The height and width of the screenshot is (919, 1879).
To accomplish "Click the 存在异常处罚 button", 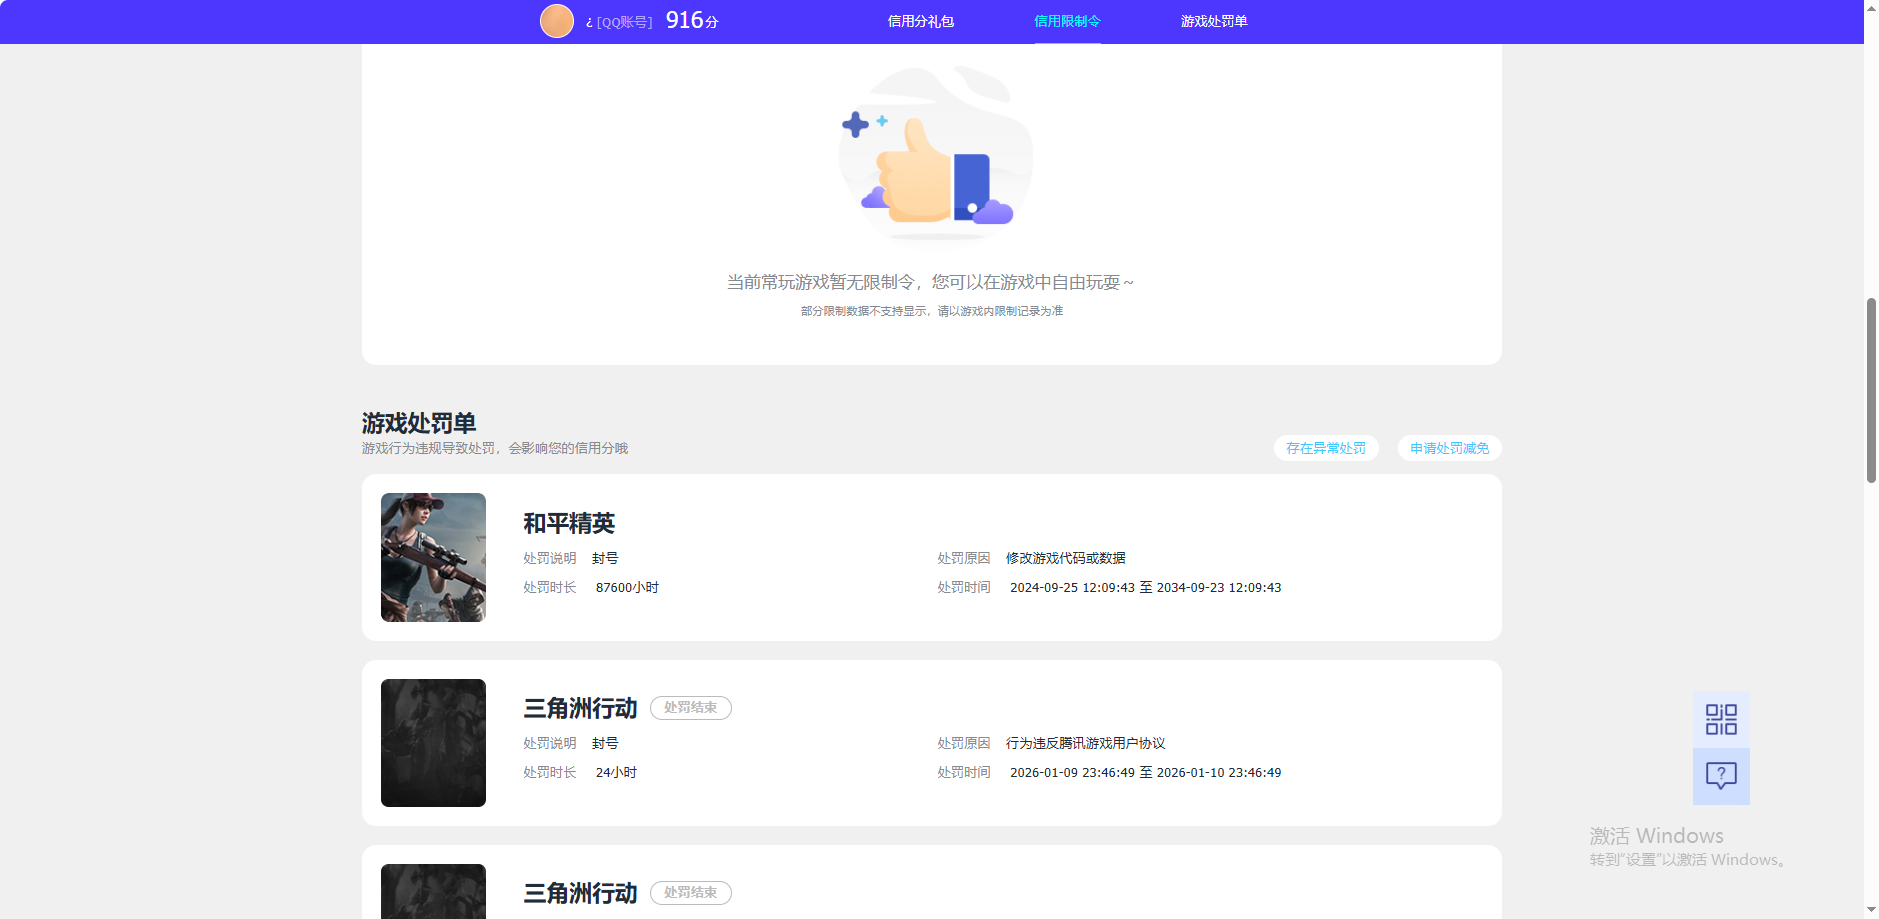I will pyautogui.click(x=1326, y=448).
